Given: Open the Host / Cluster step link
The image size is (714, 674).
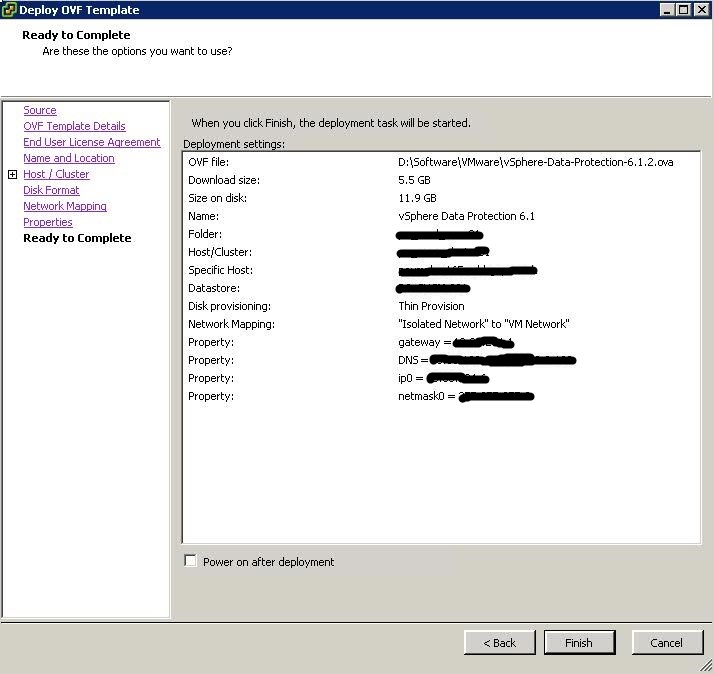Looking at the screenshot, I should pyautogui.click(x=56, y=174).
